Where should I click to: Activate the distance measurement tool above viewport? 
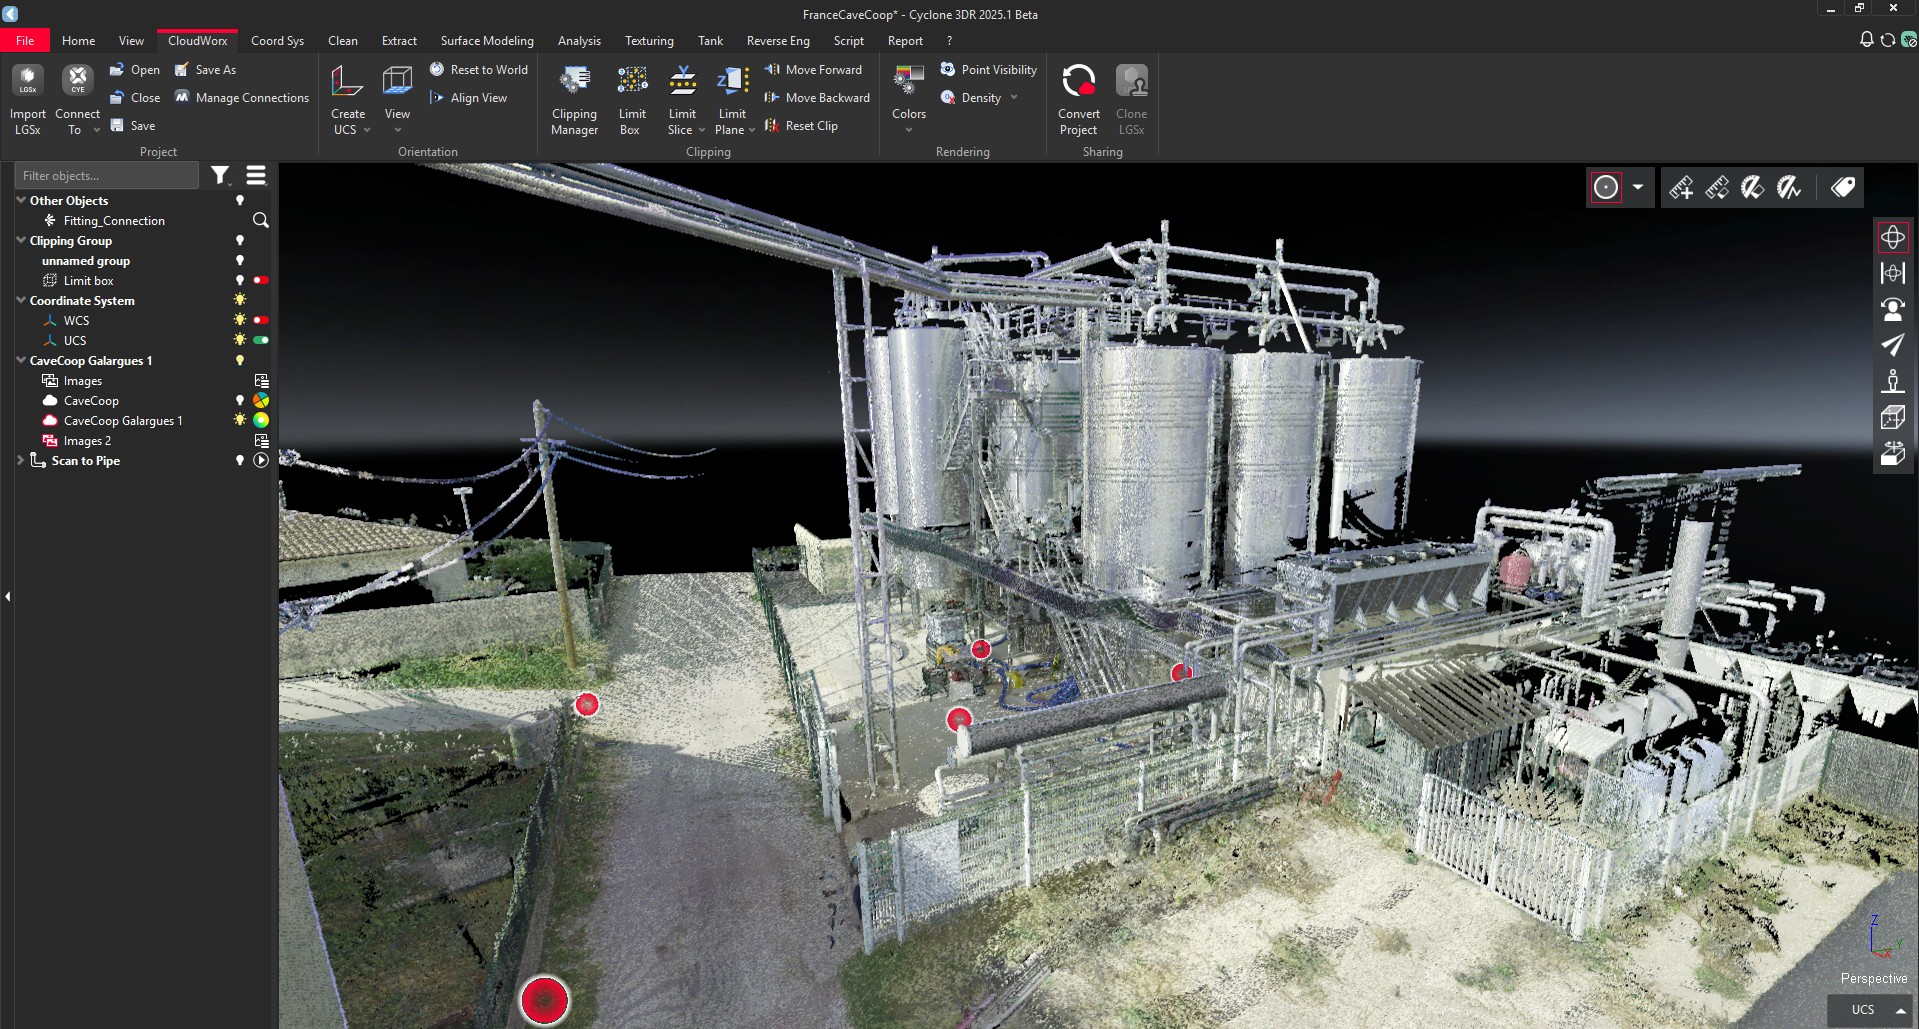coord(1681,187)
